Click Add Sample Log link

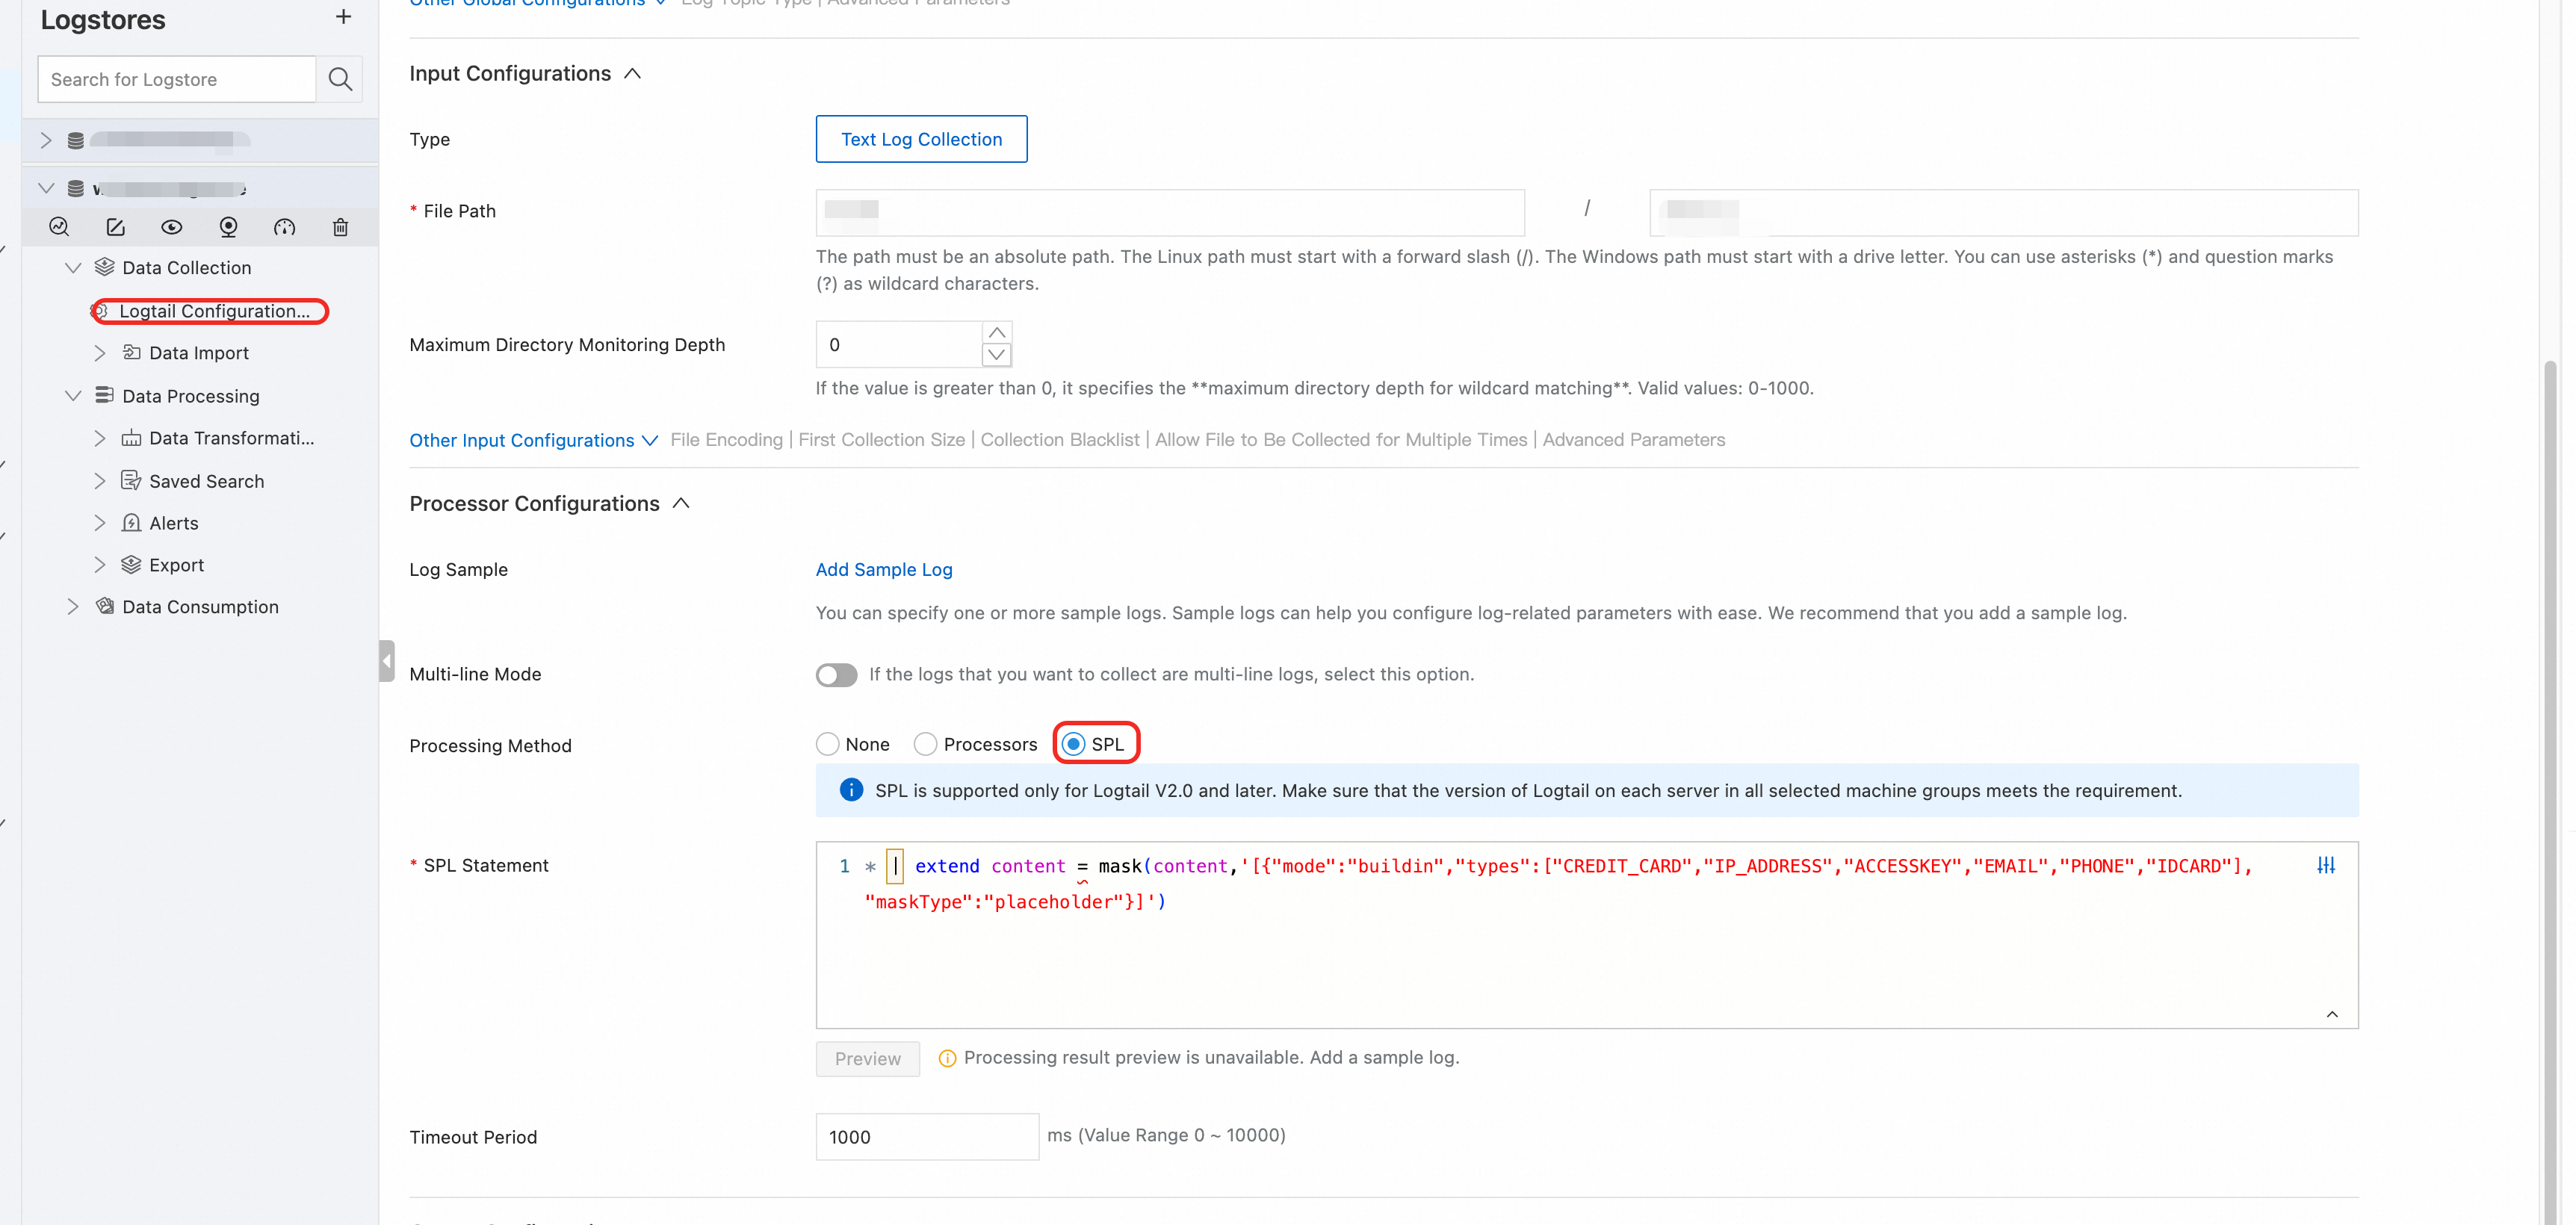tap(884, 569)
